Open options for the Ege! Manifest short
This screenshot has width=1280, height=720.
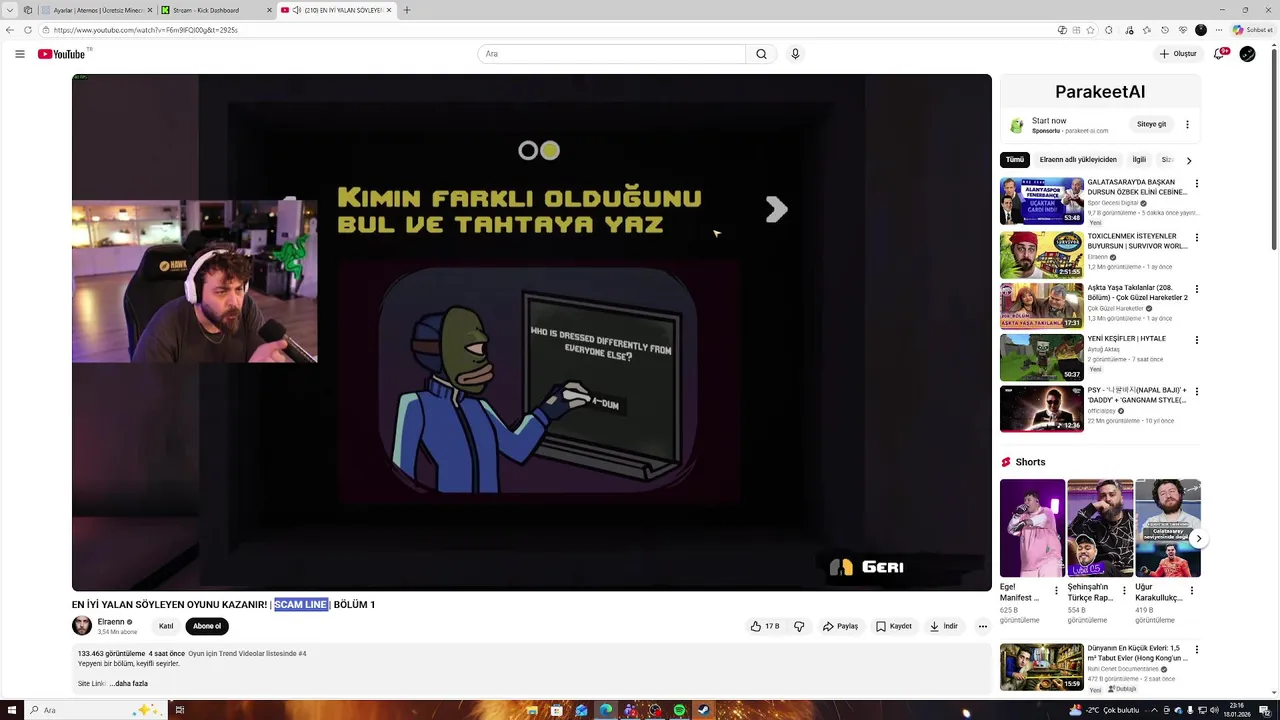pyautogui.click(x=1056, y=591)
